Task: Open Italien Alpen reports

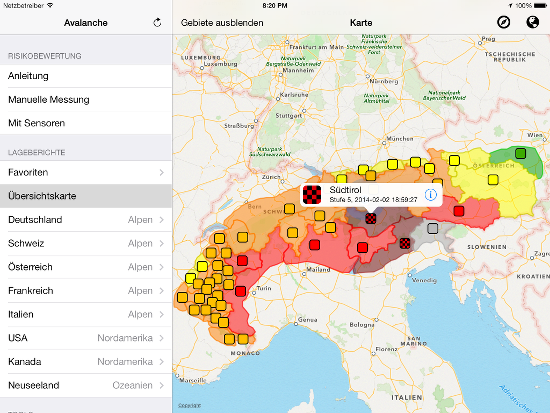Action: tap(86, 314)
